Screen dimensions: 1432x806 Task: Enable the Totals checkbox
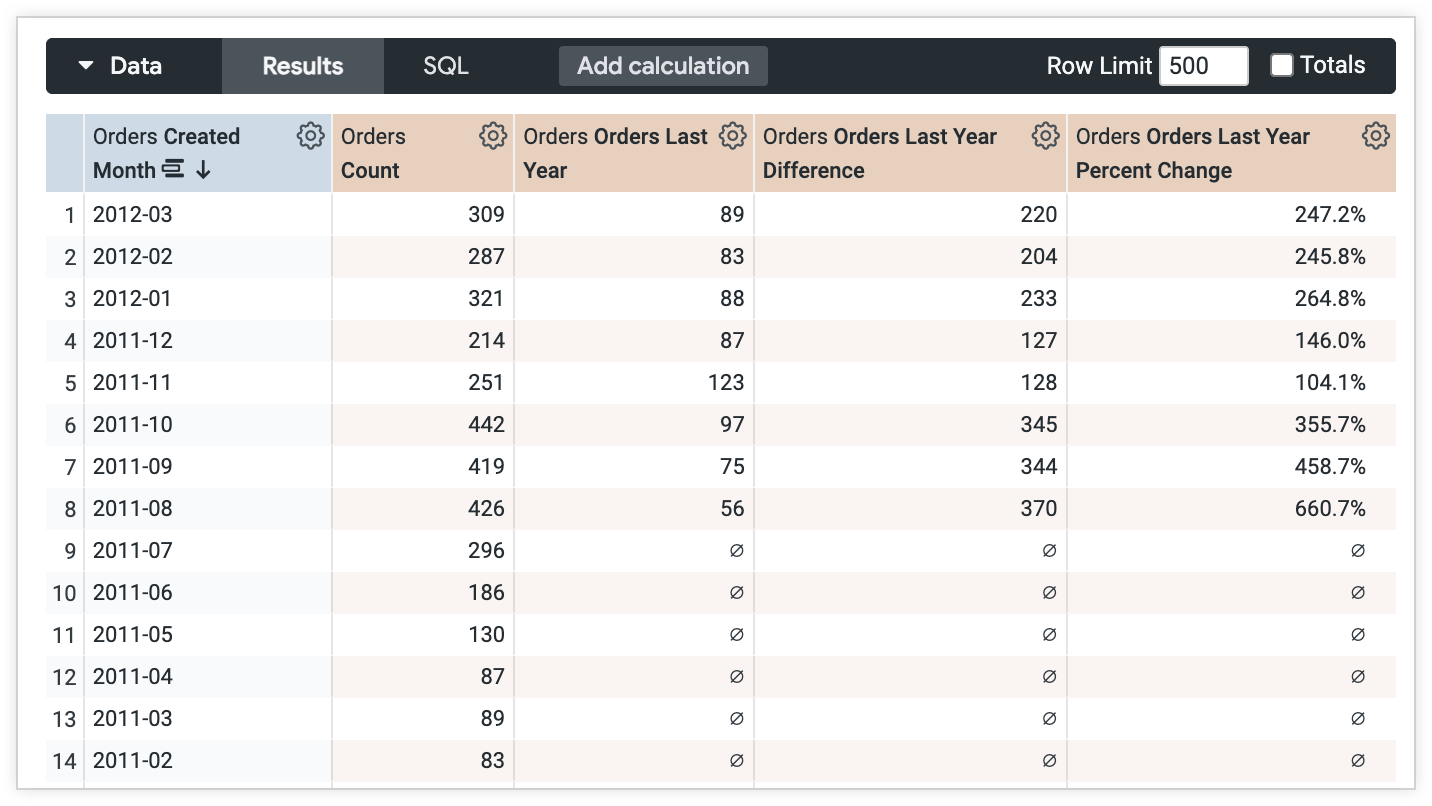(1281, 64)
